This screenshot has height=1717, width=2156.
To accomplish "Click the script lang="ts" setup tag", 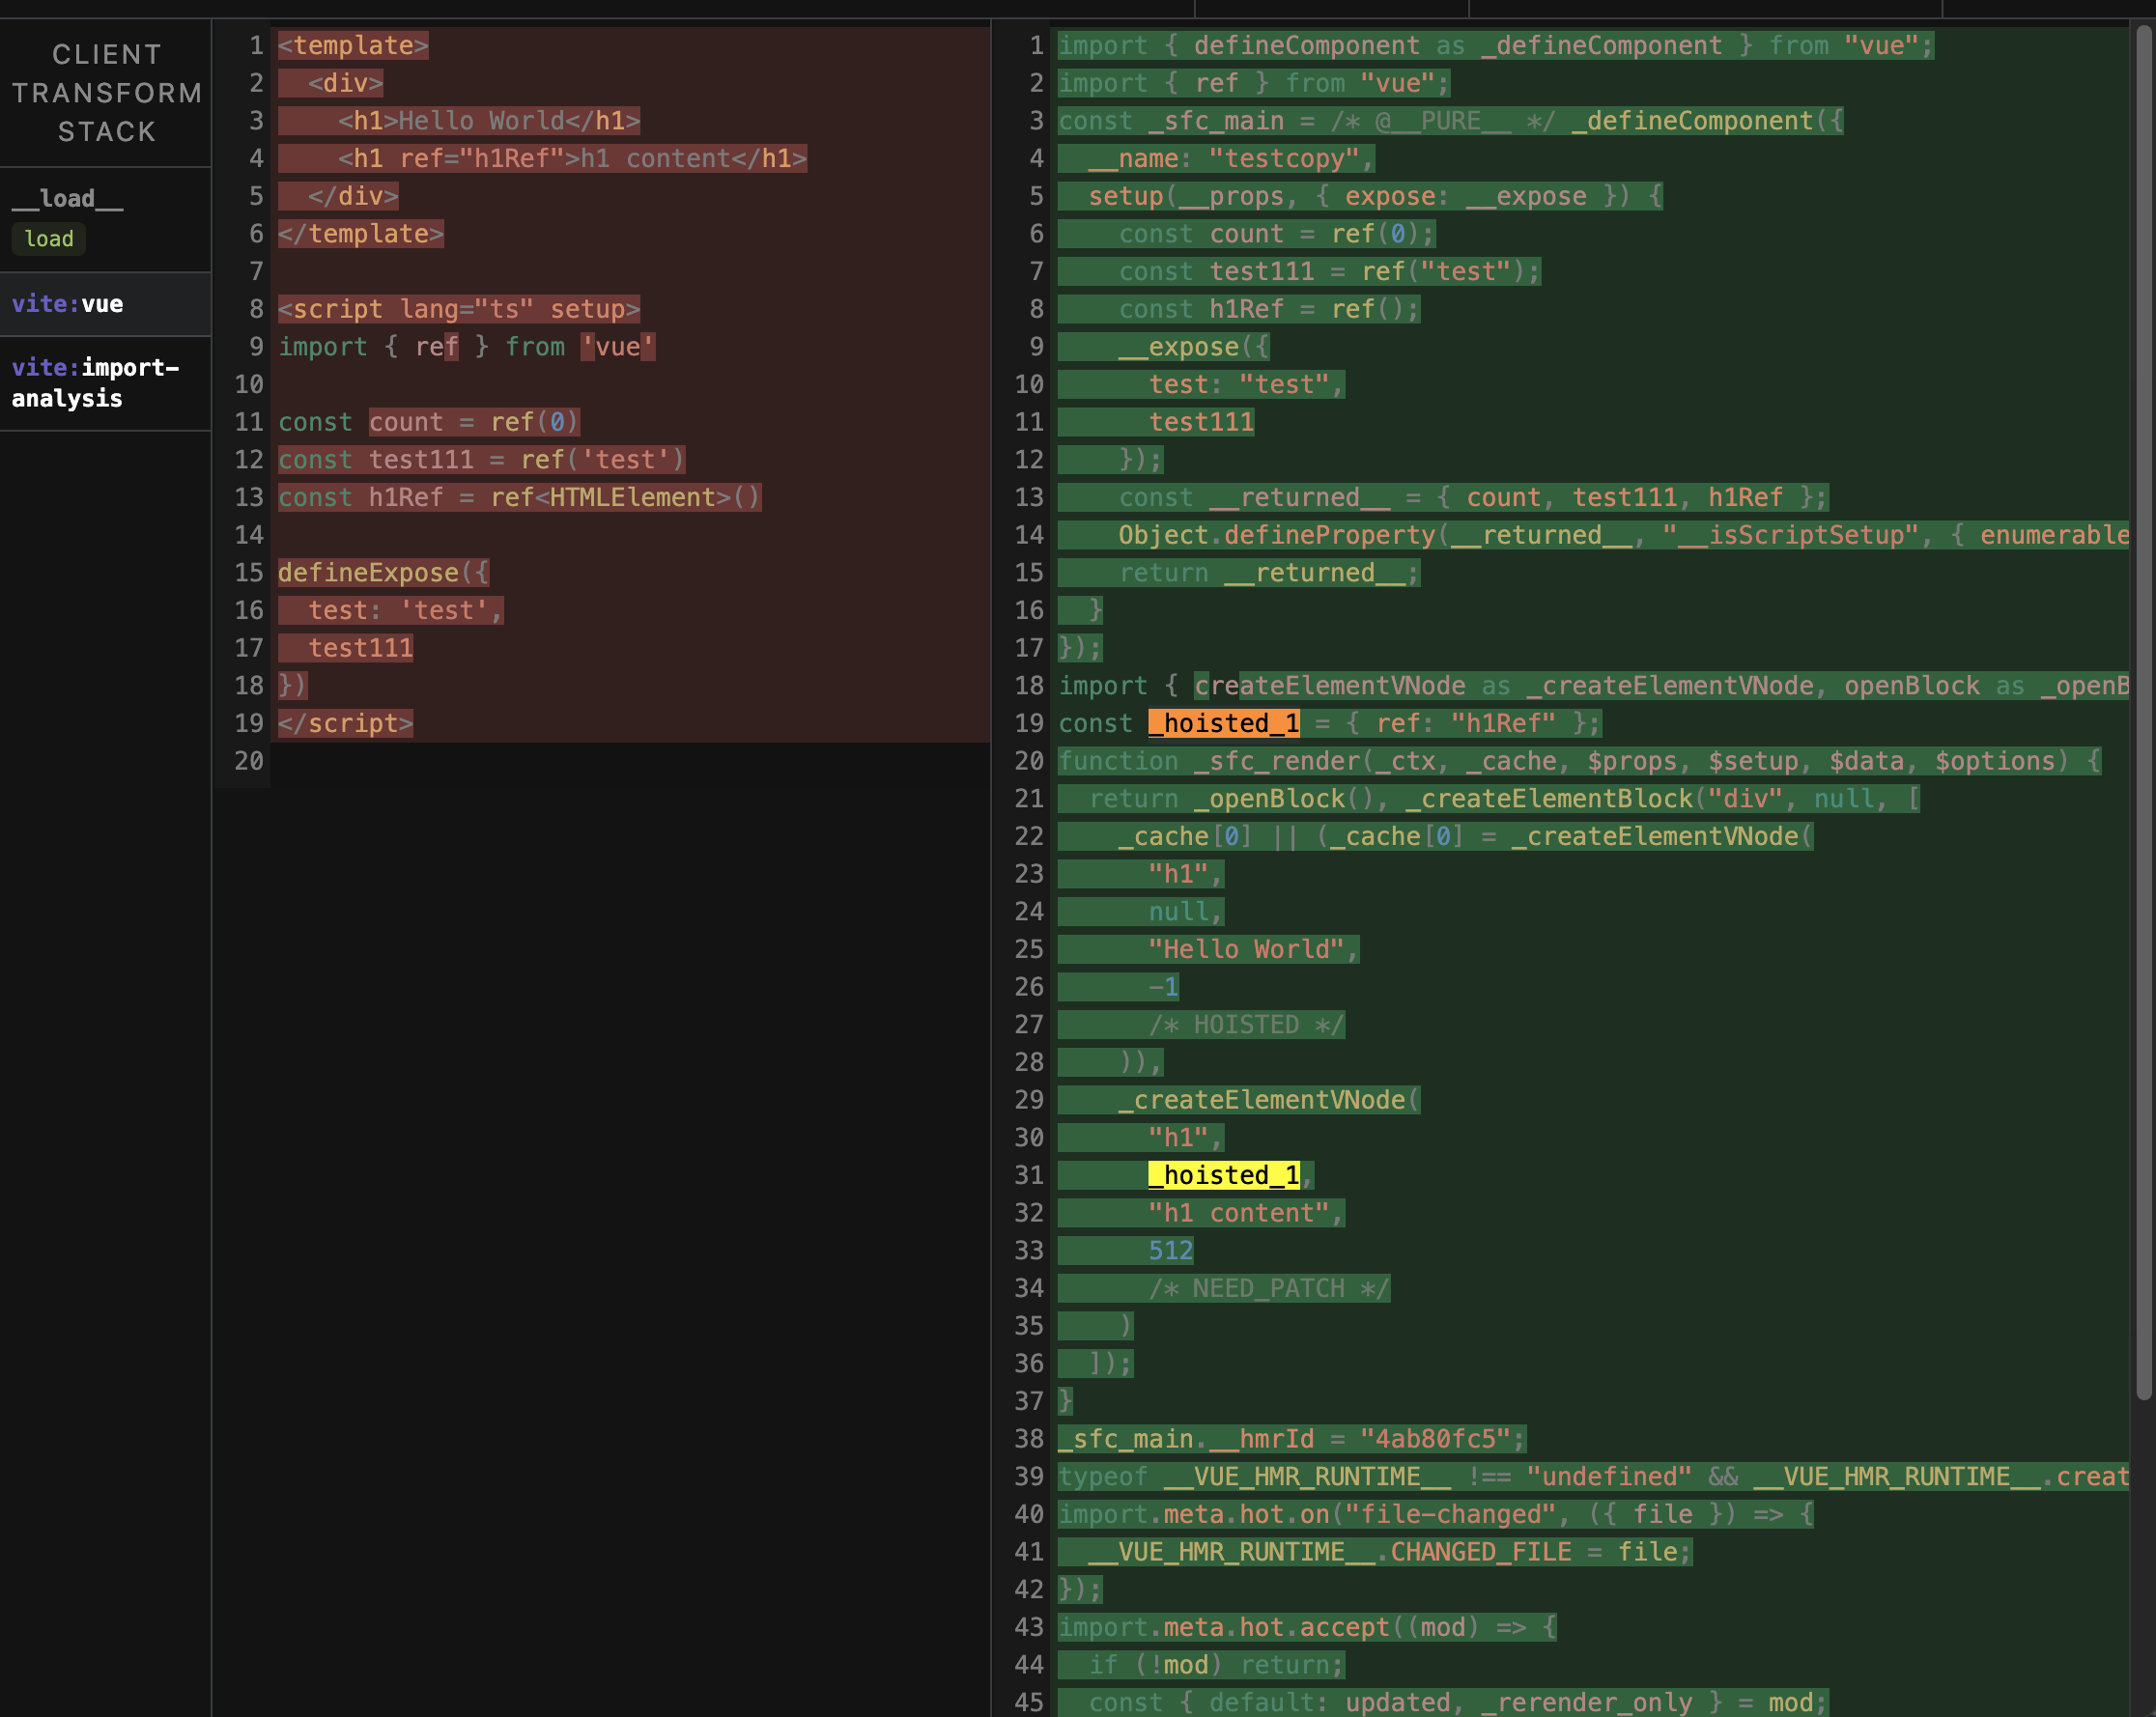I will tap(458, 310).
